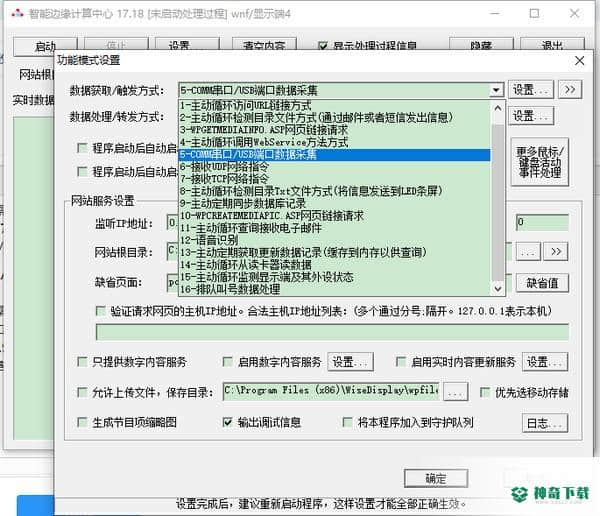Select option 1-主动循环访问URL链接方式
Image resolution: width=600 pixels, height=516 pixels.
(x=334, y=105)
